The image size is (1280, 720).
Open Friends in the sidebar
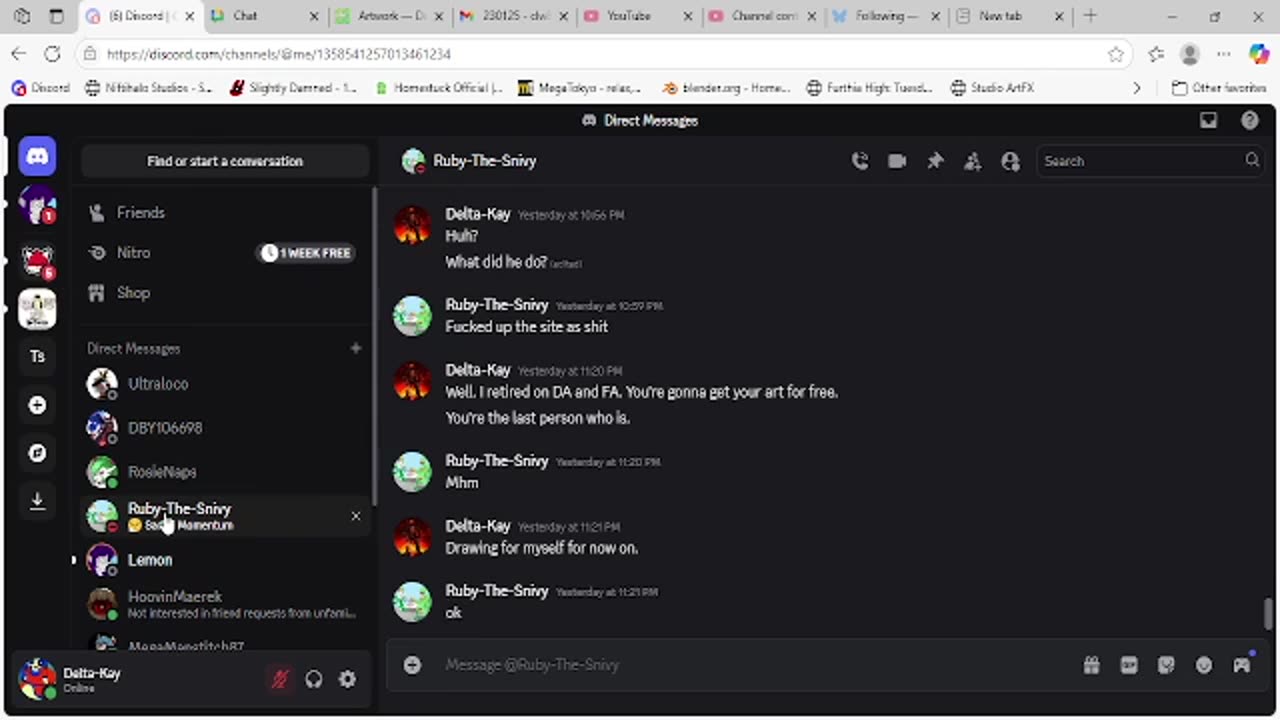pyautogui.click(x=224, y=213)
